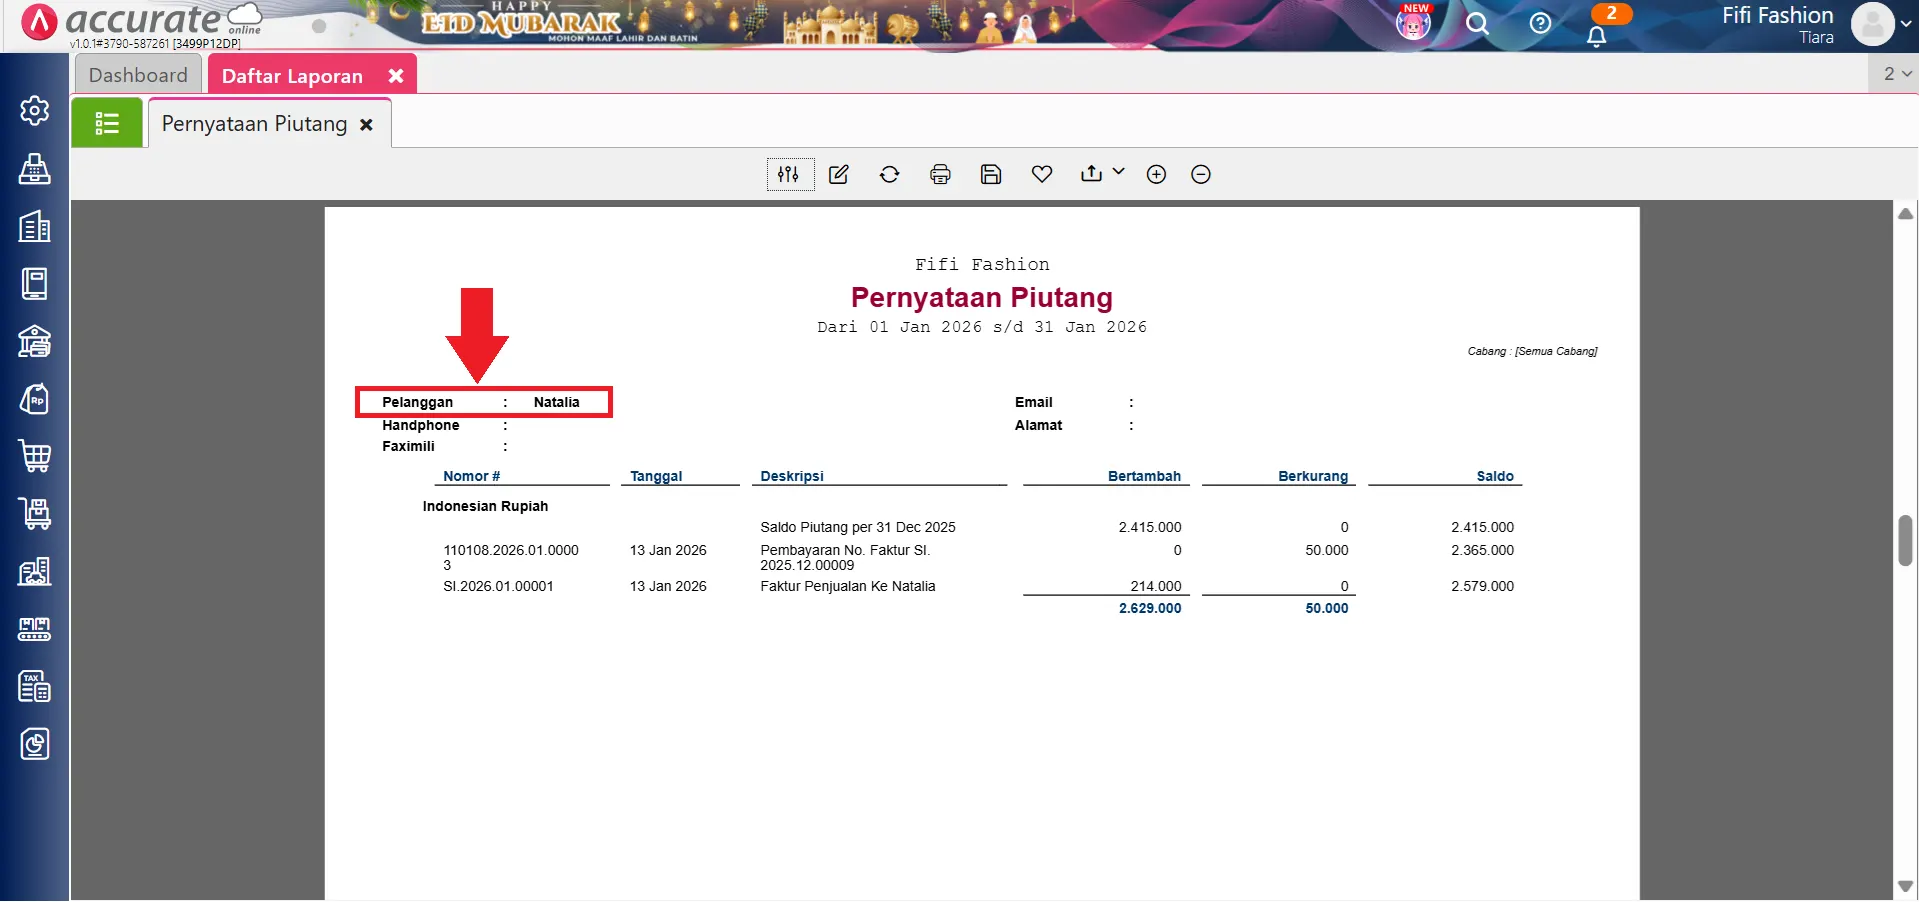The height and width of the screenshot is (902, 1919).
Task: Zoom out of the report view
Action: 1200,173
